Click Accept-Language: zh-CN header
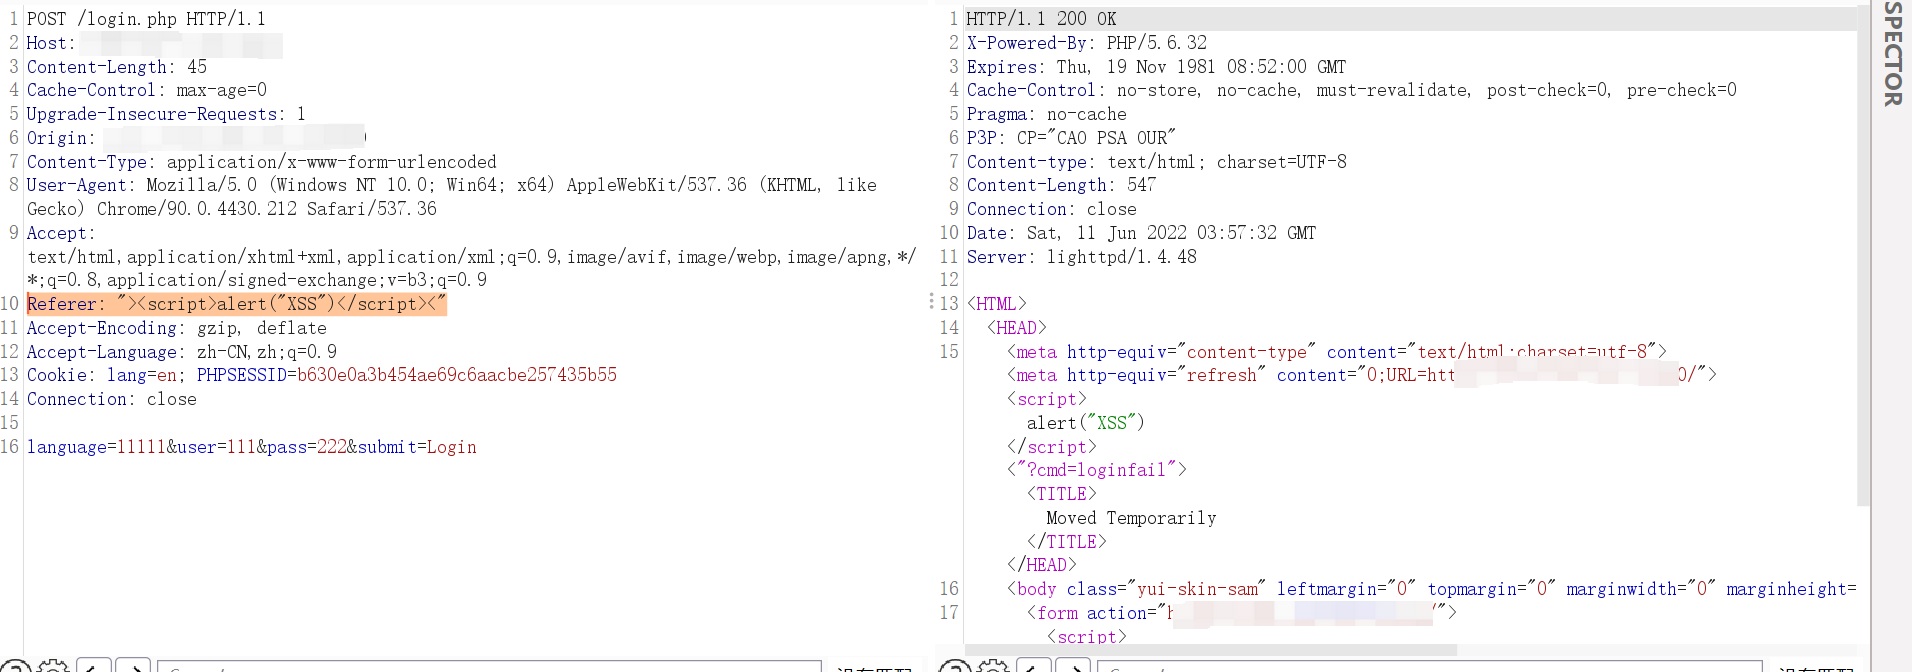The image size is (1912, 672). tap(182, 352)
